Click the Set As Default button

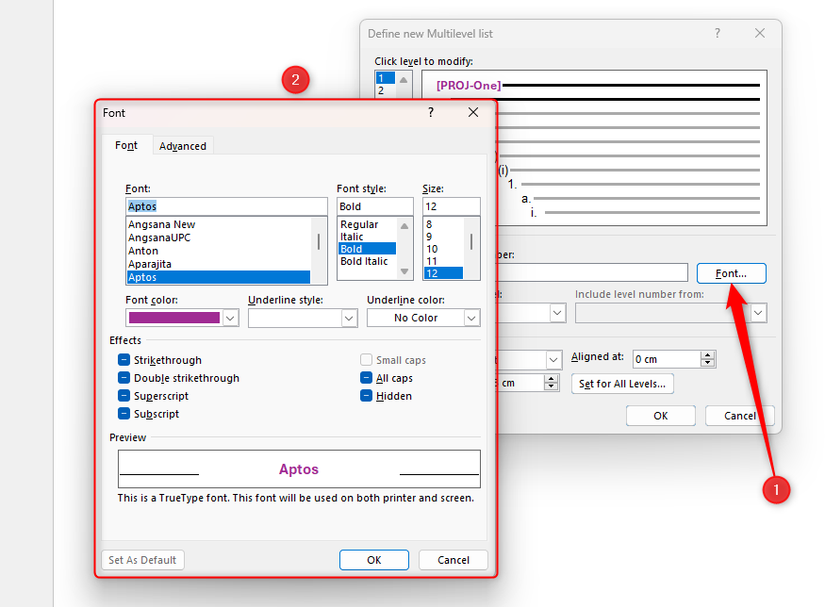[x=142, y=560]
